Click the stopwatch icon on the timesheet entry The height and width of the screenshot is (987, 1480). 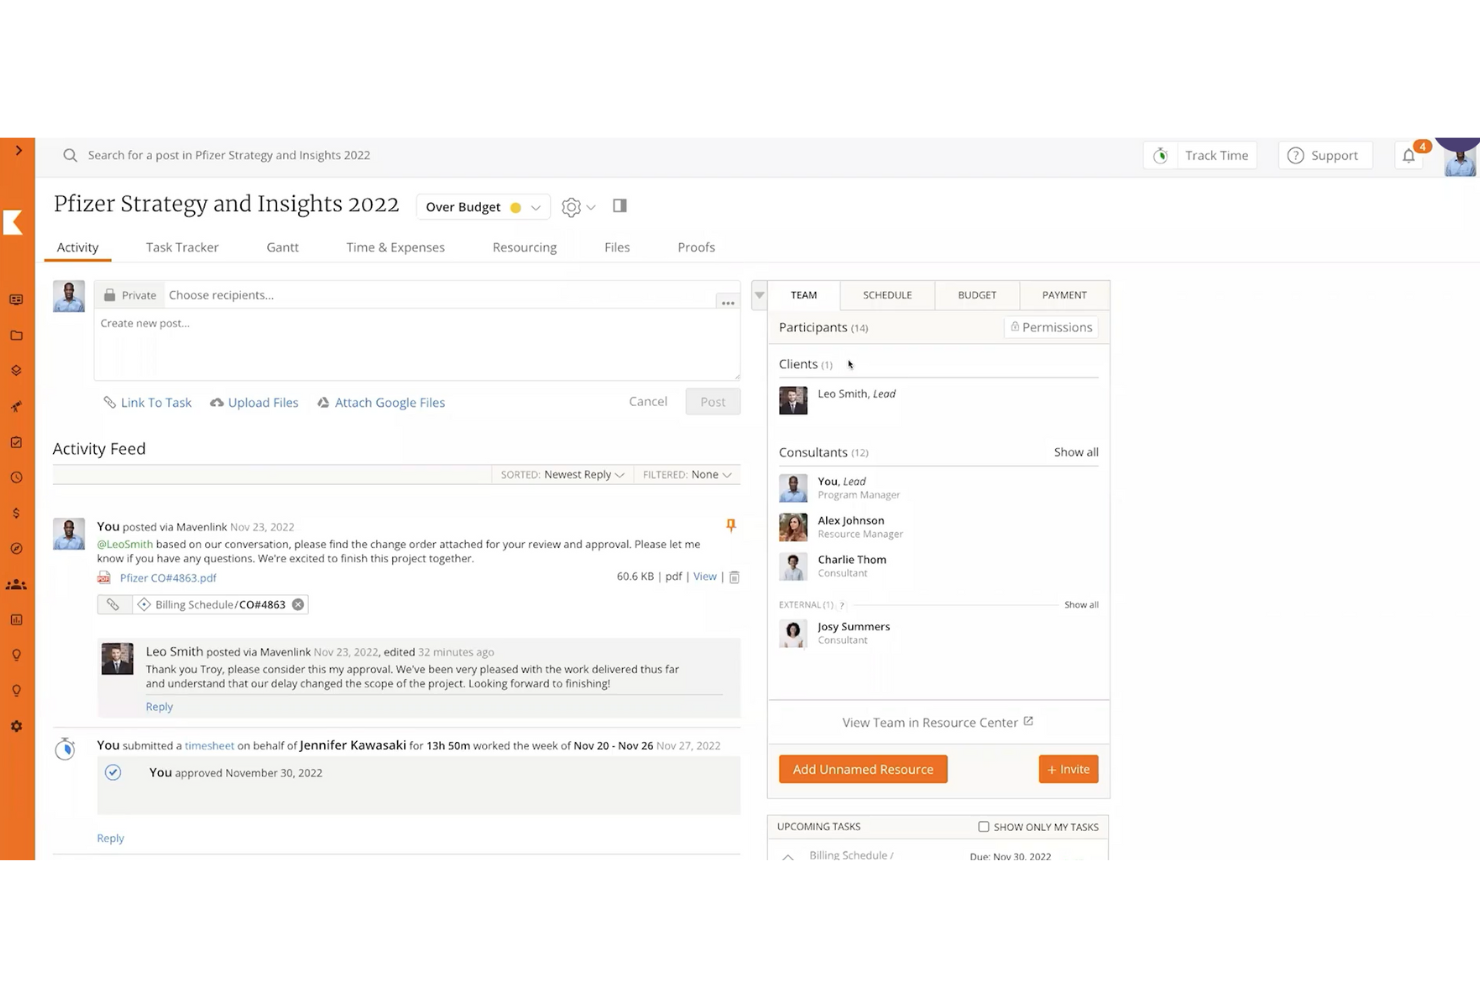pos(65,748)
